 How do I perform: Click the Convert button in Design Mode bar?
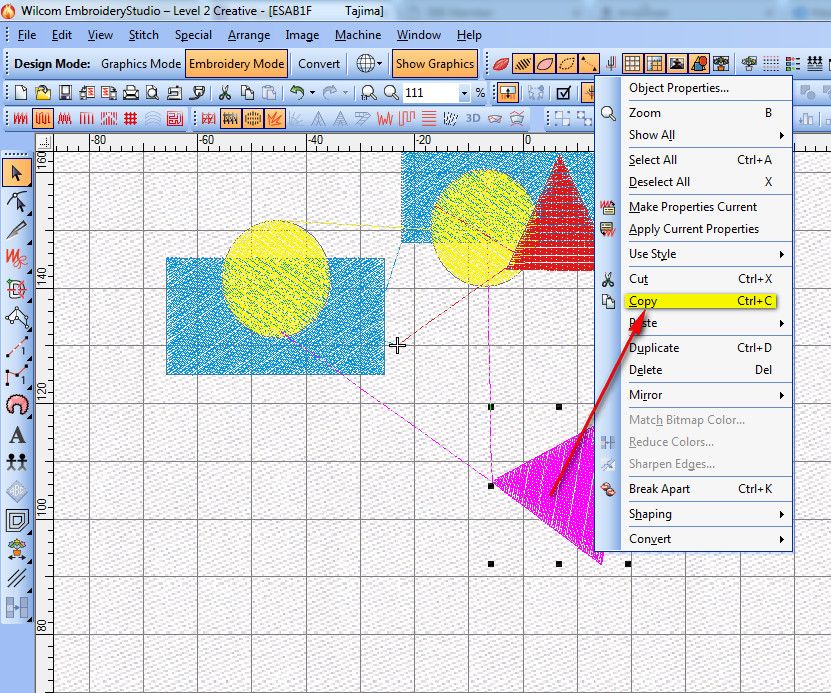319,64
